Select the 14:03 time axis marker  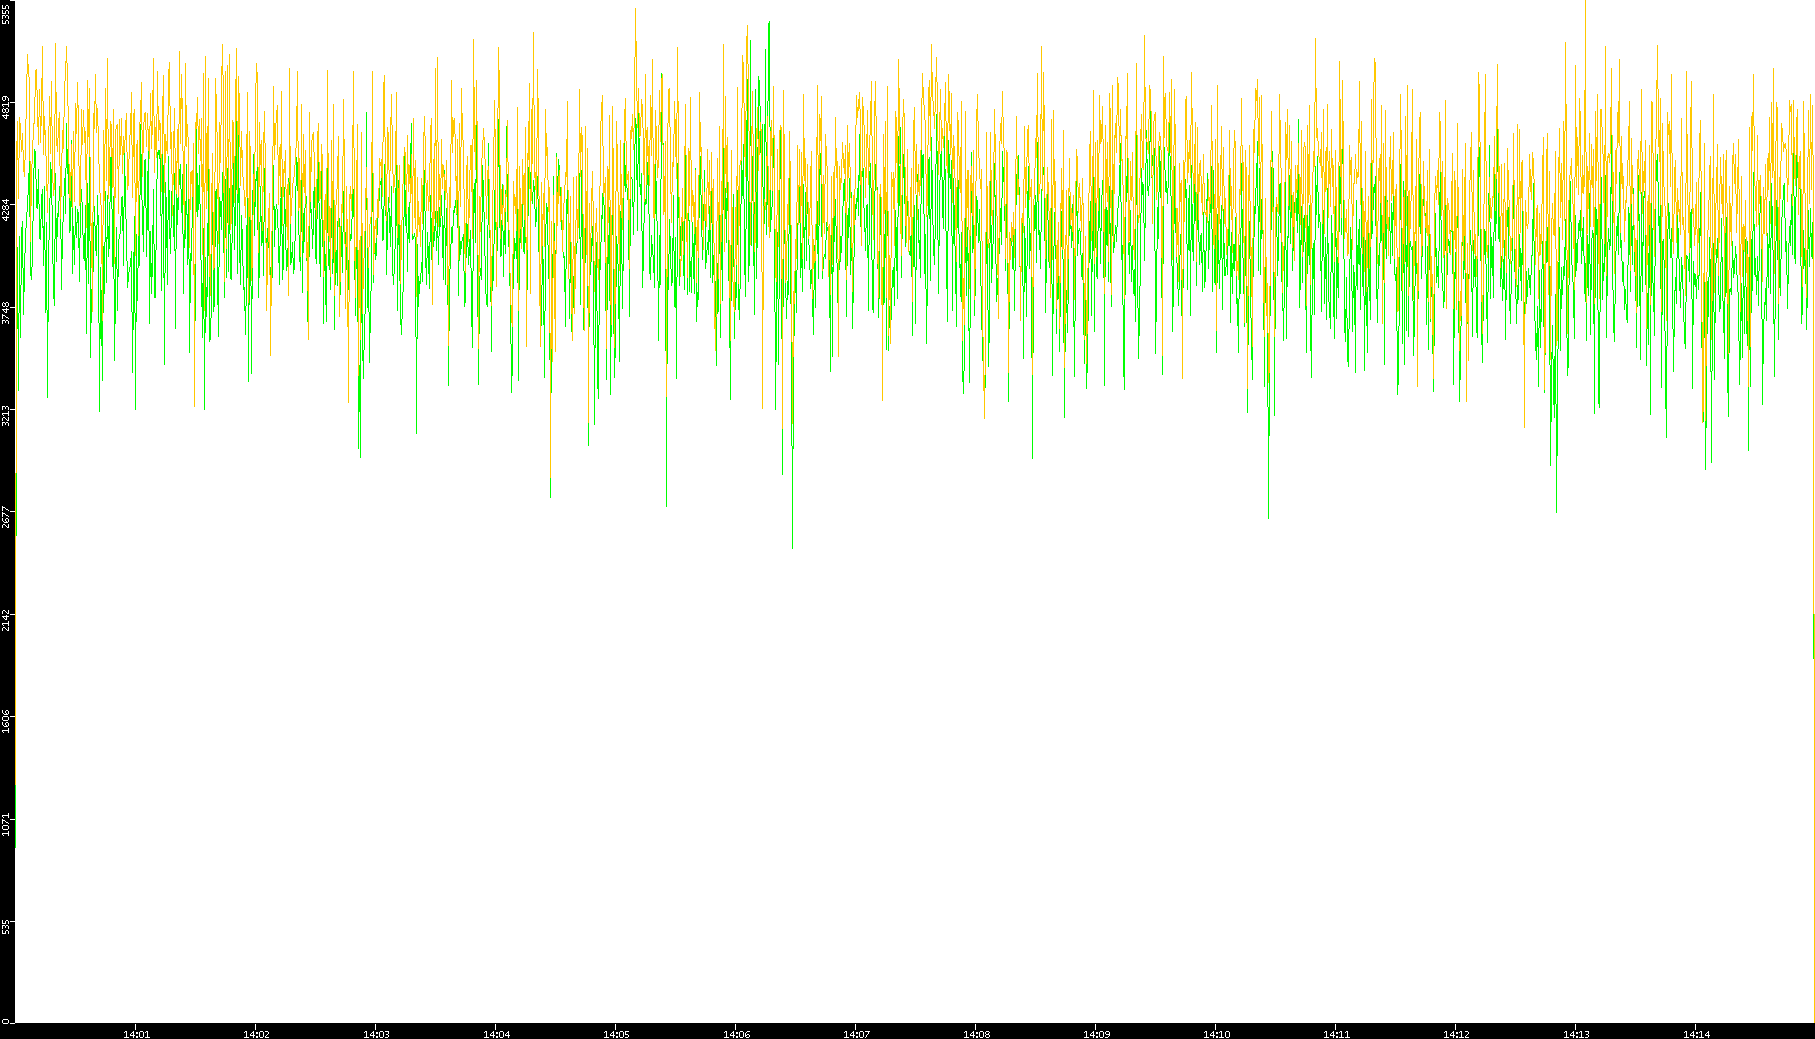376,1034
